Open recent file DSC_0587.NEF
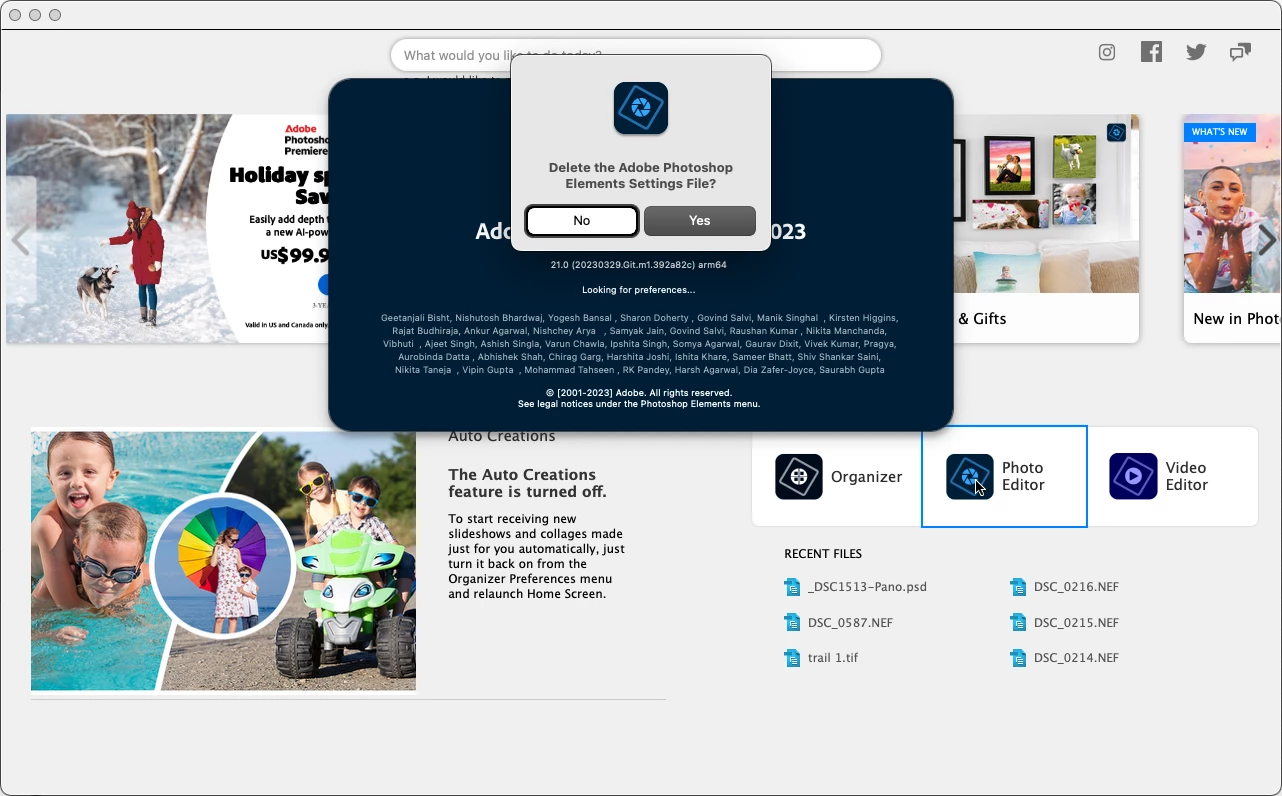 [x=850, y=623]
